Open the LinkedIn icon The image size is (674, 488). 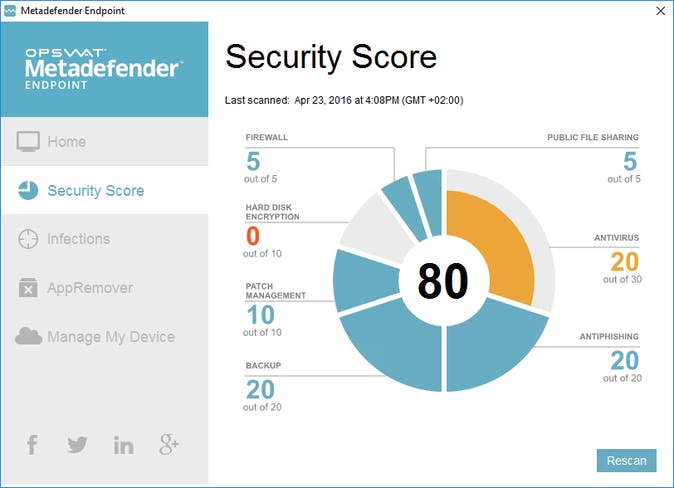click(x=123, y=445)
